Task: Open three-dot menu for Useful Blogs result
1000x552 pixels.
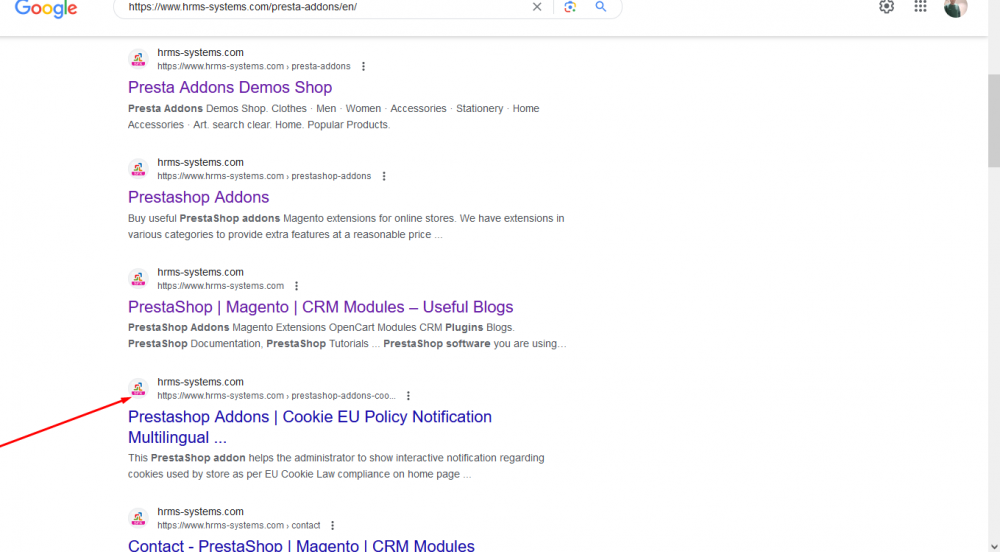Action: click(297, 286)
